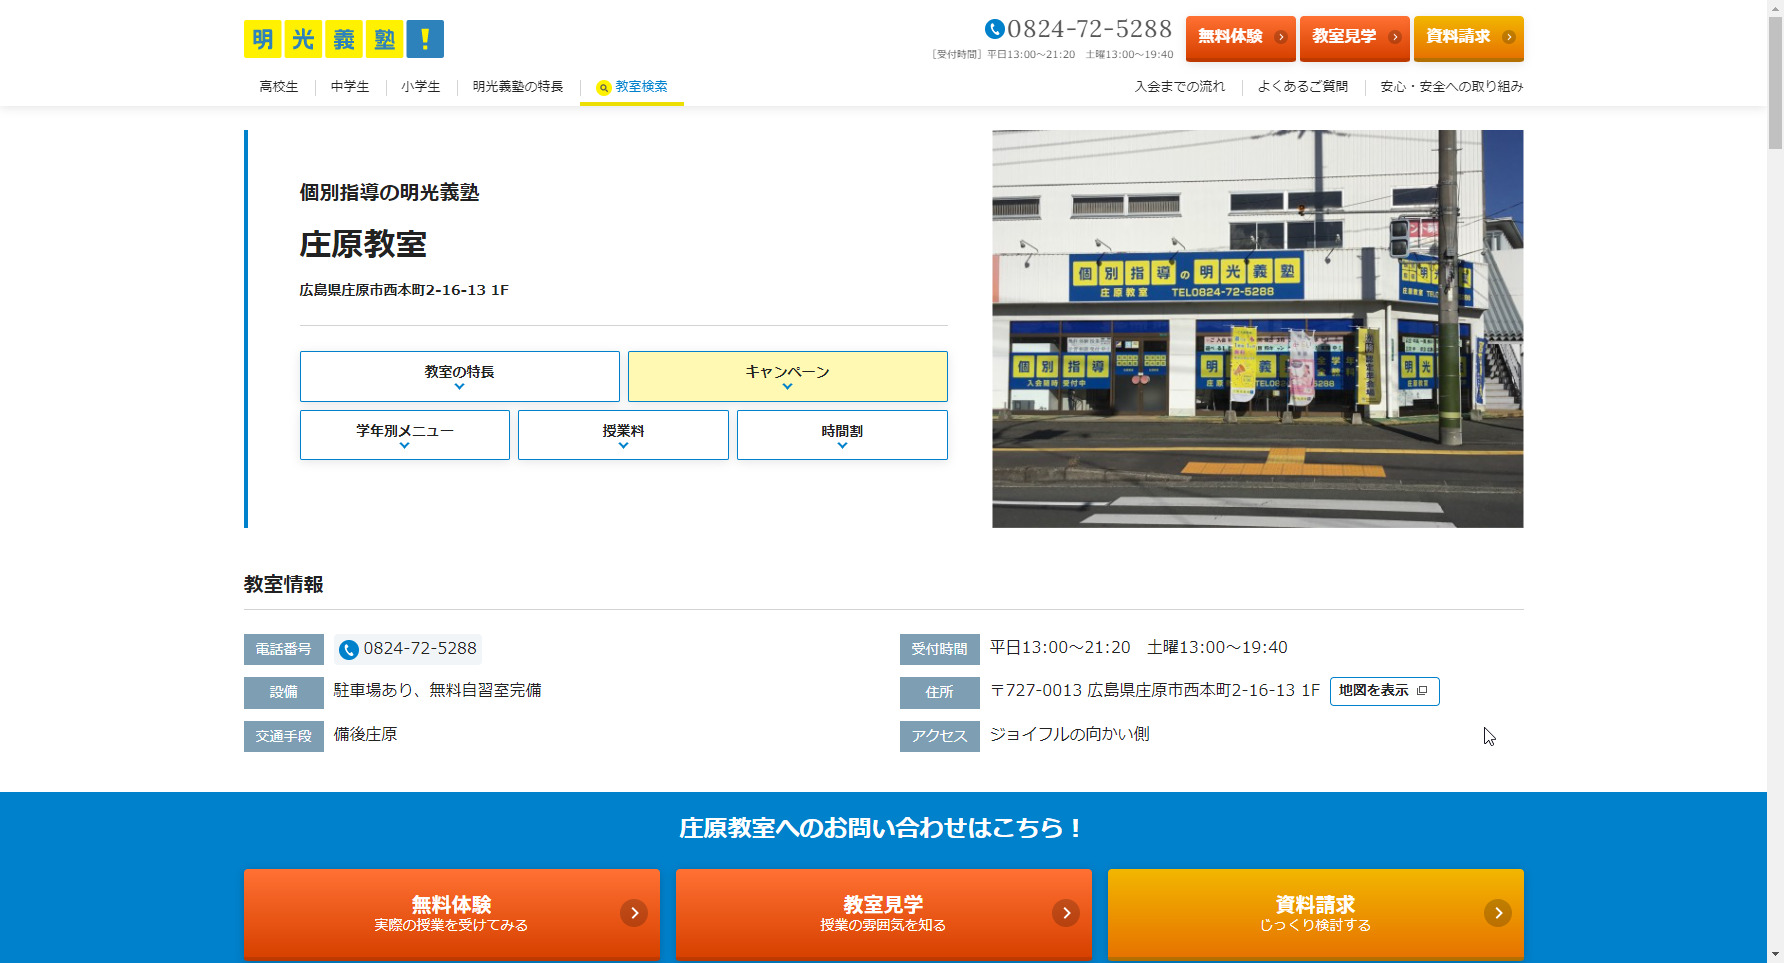Screen dimensions: 1784x963
Task: Click the phone icon beside header number
Action: [994, 29]
